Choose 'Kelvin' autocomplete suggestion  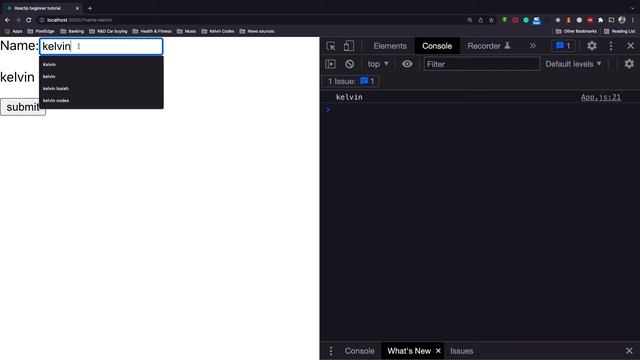101,64
